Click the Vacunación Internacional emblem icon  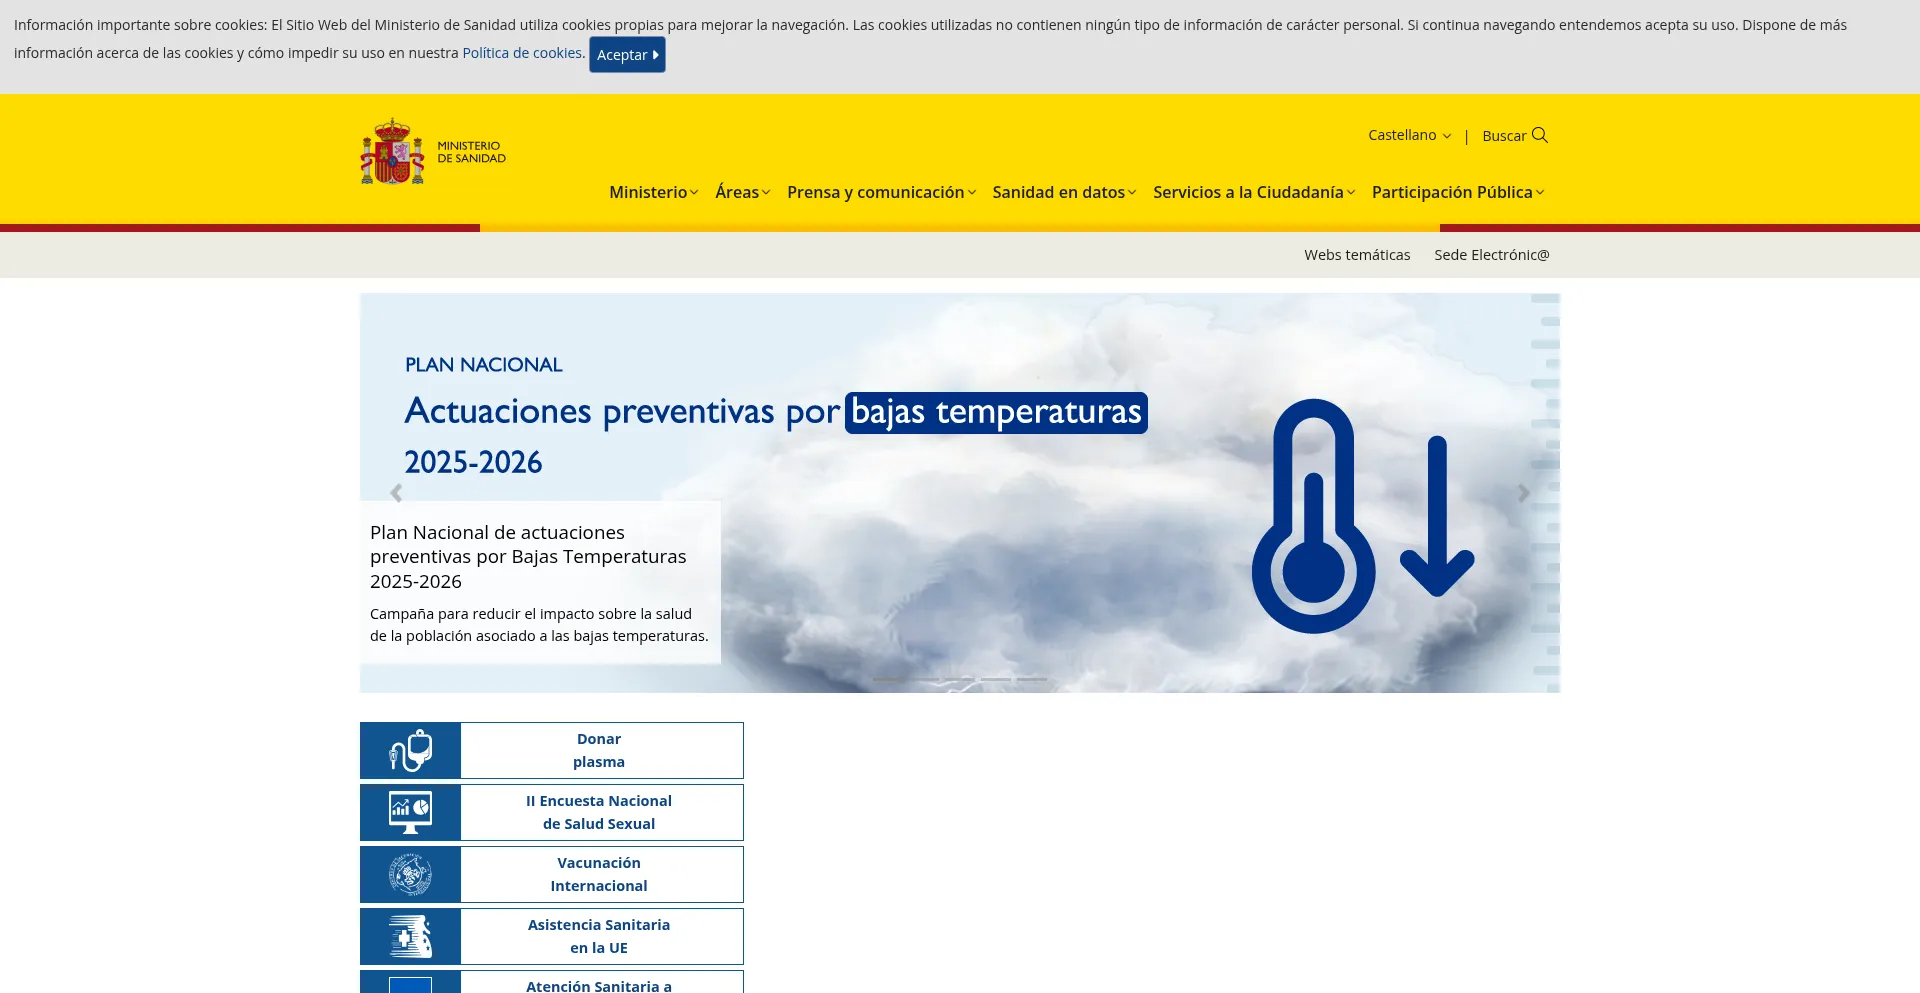410,875
